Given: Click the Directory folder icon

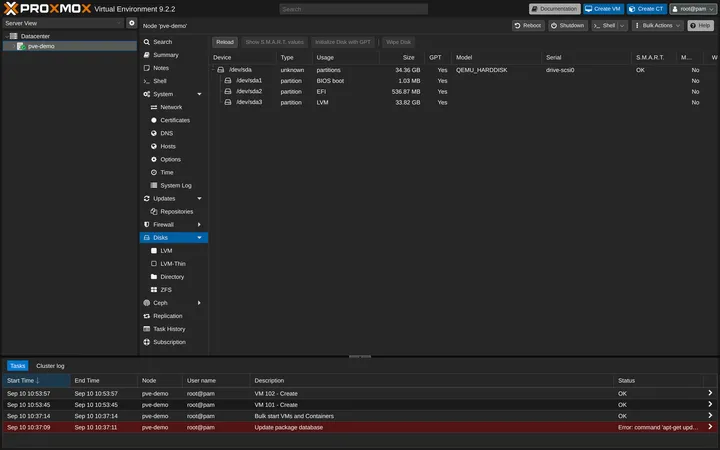Looking at the screenshot, I should coord(154,277).
